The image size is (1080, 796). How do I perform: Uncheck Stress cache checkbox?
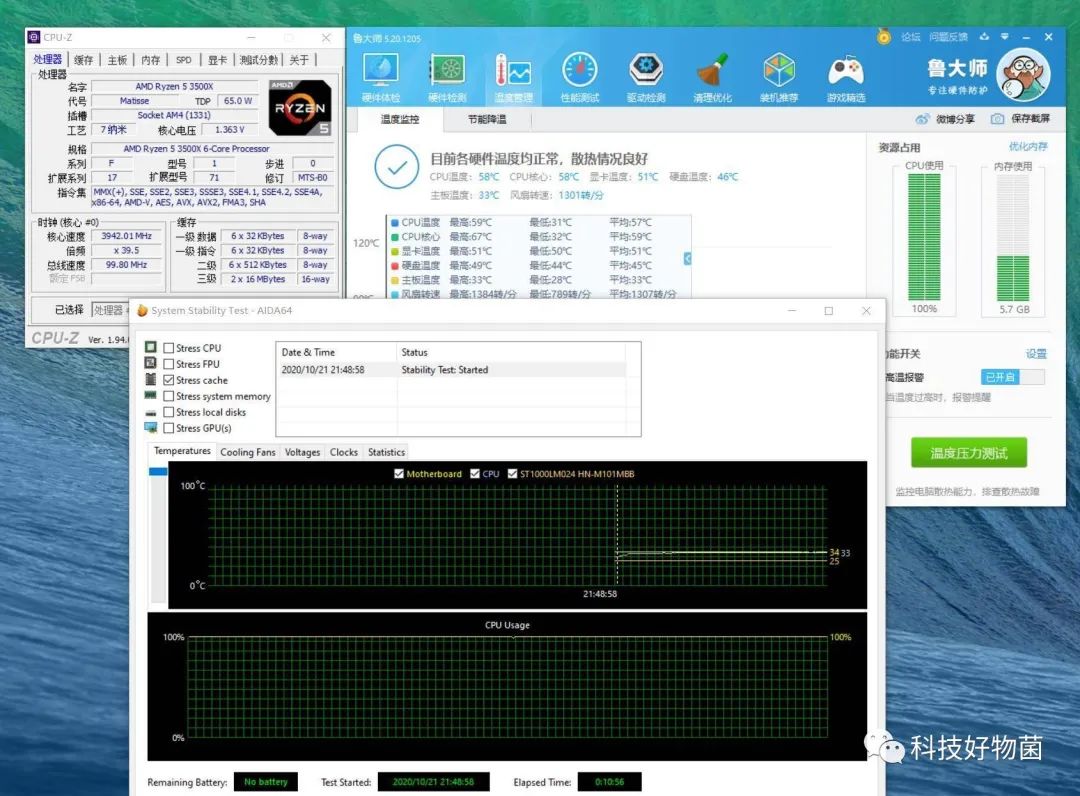coord(169,380)
